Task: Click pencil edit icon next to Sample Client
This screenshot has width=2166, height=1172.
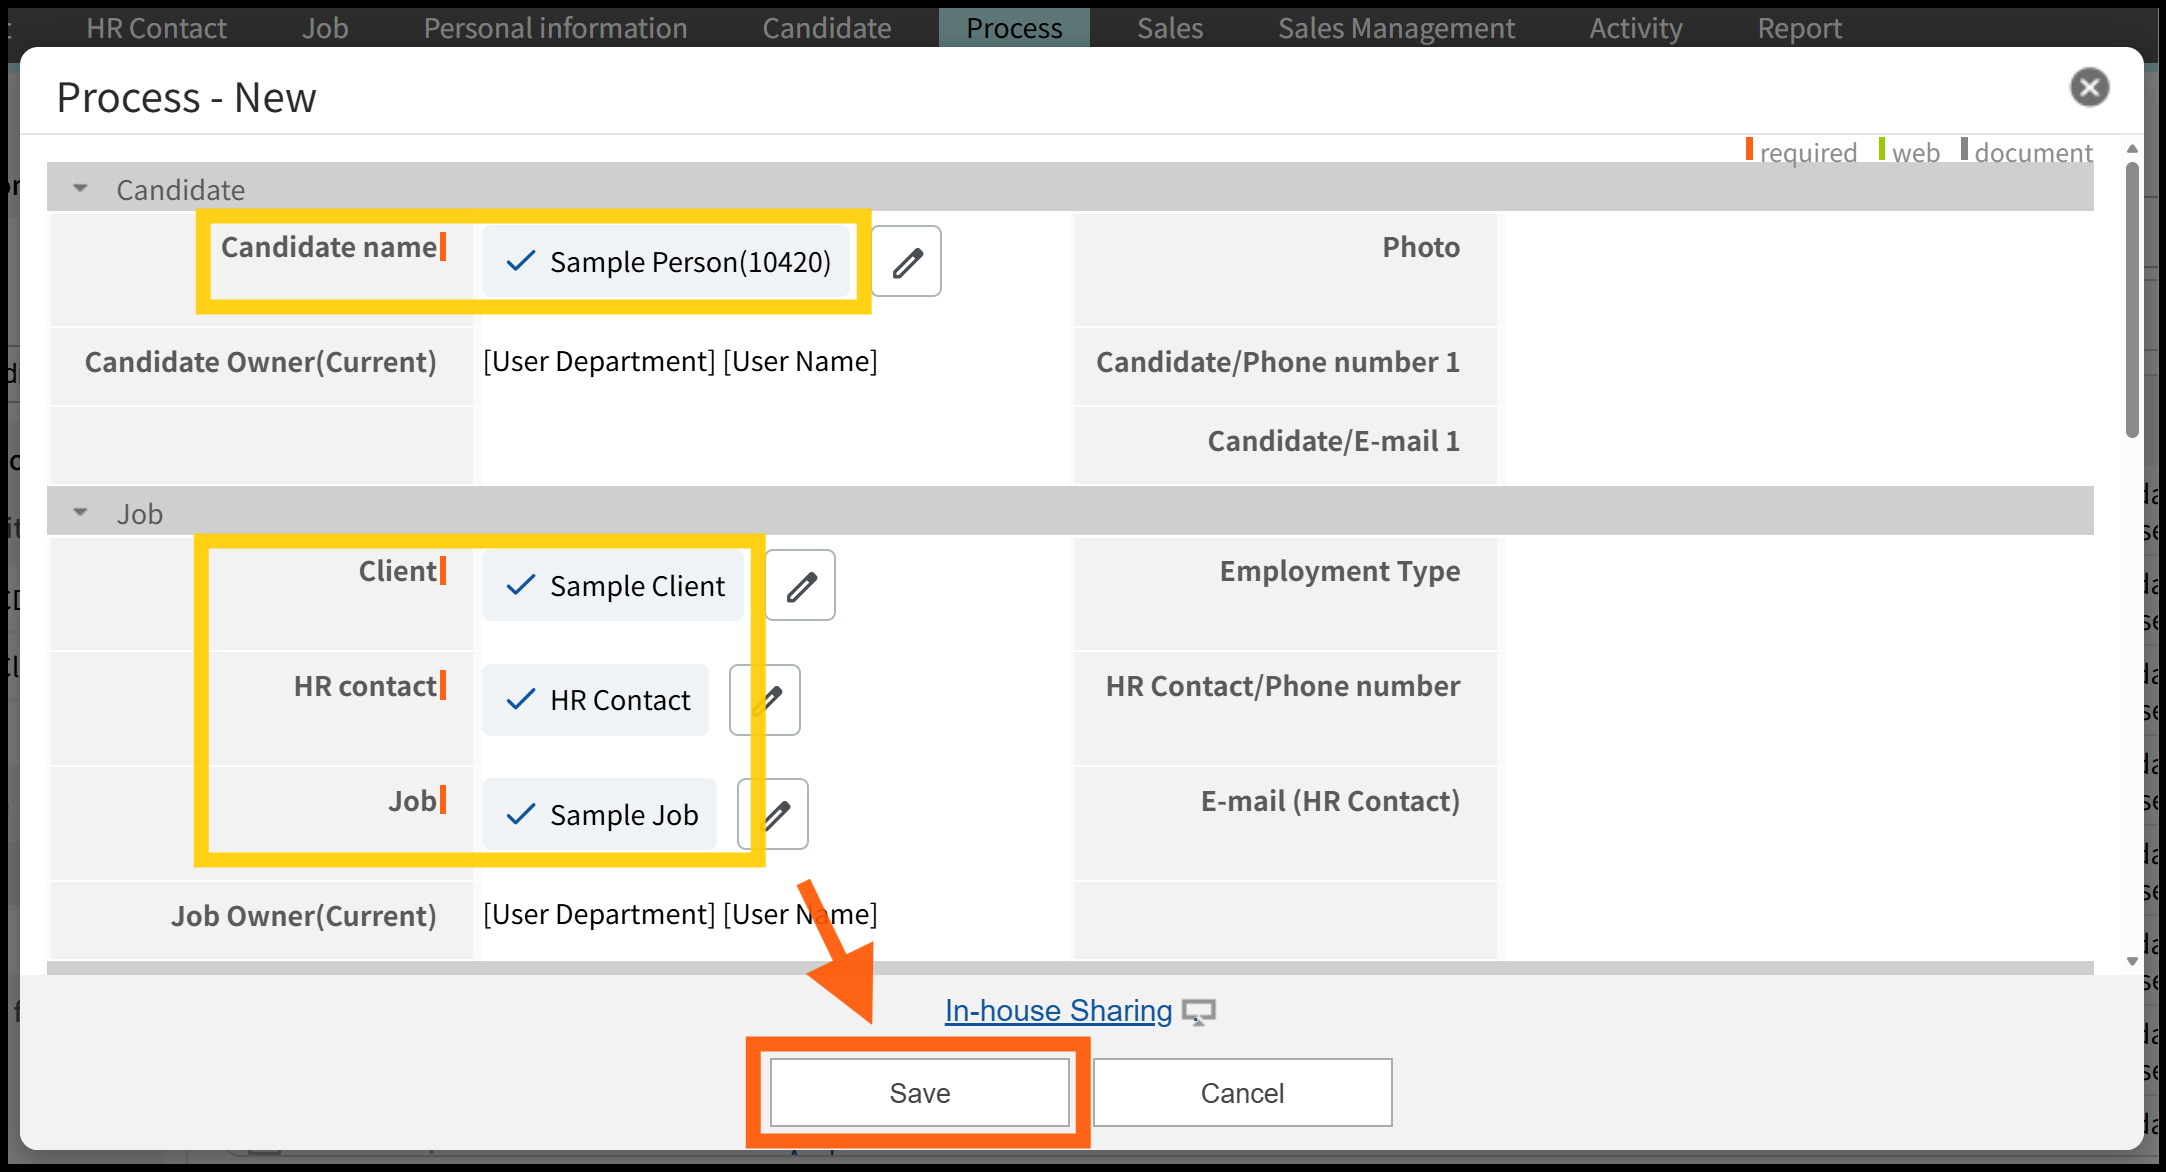Action: [800, 586]
